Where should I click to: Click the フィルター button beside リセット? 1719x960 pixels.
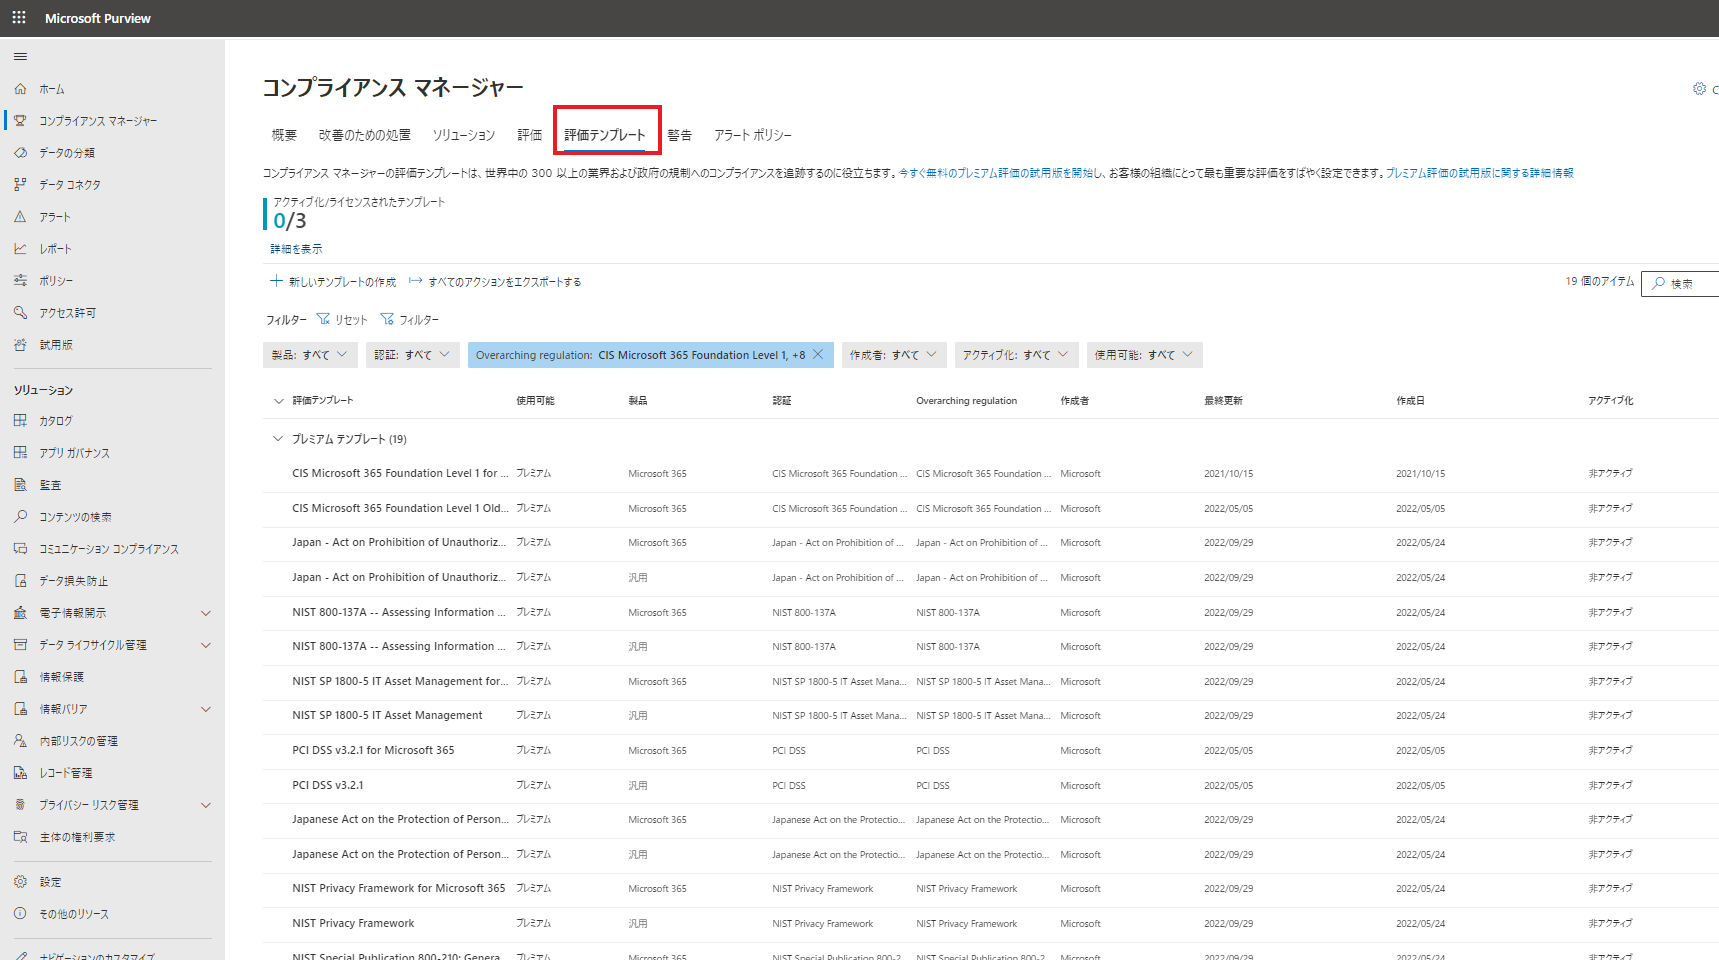click(x=410, y=320)
